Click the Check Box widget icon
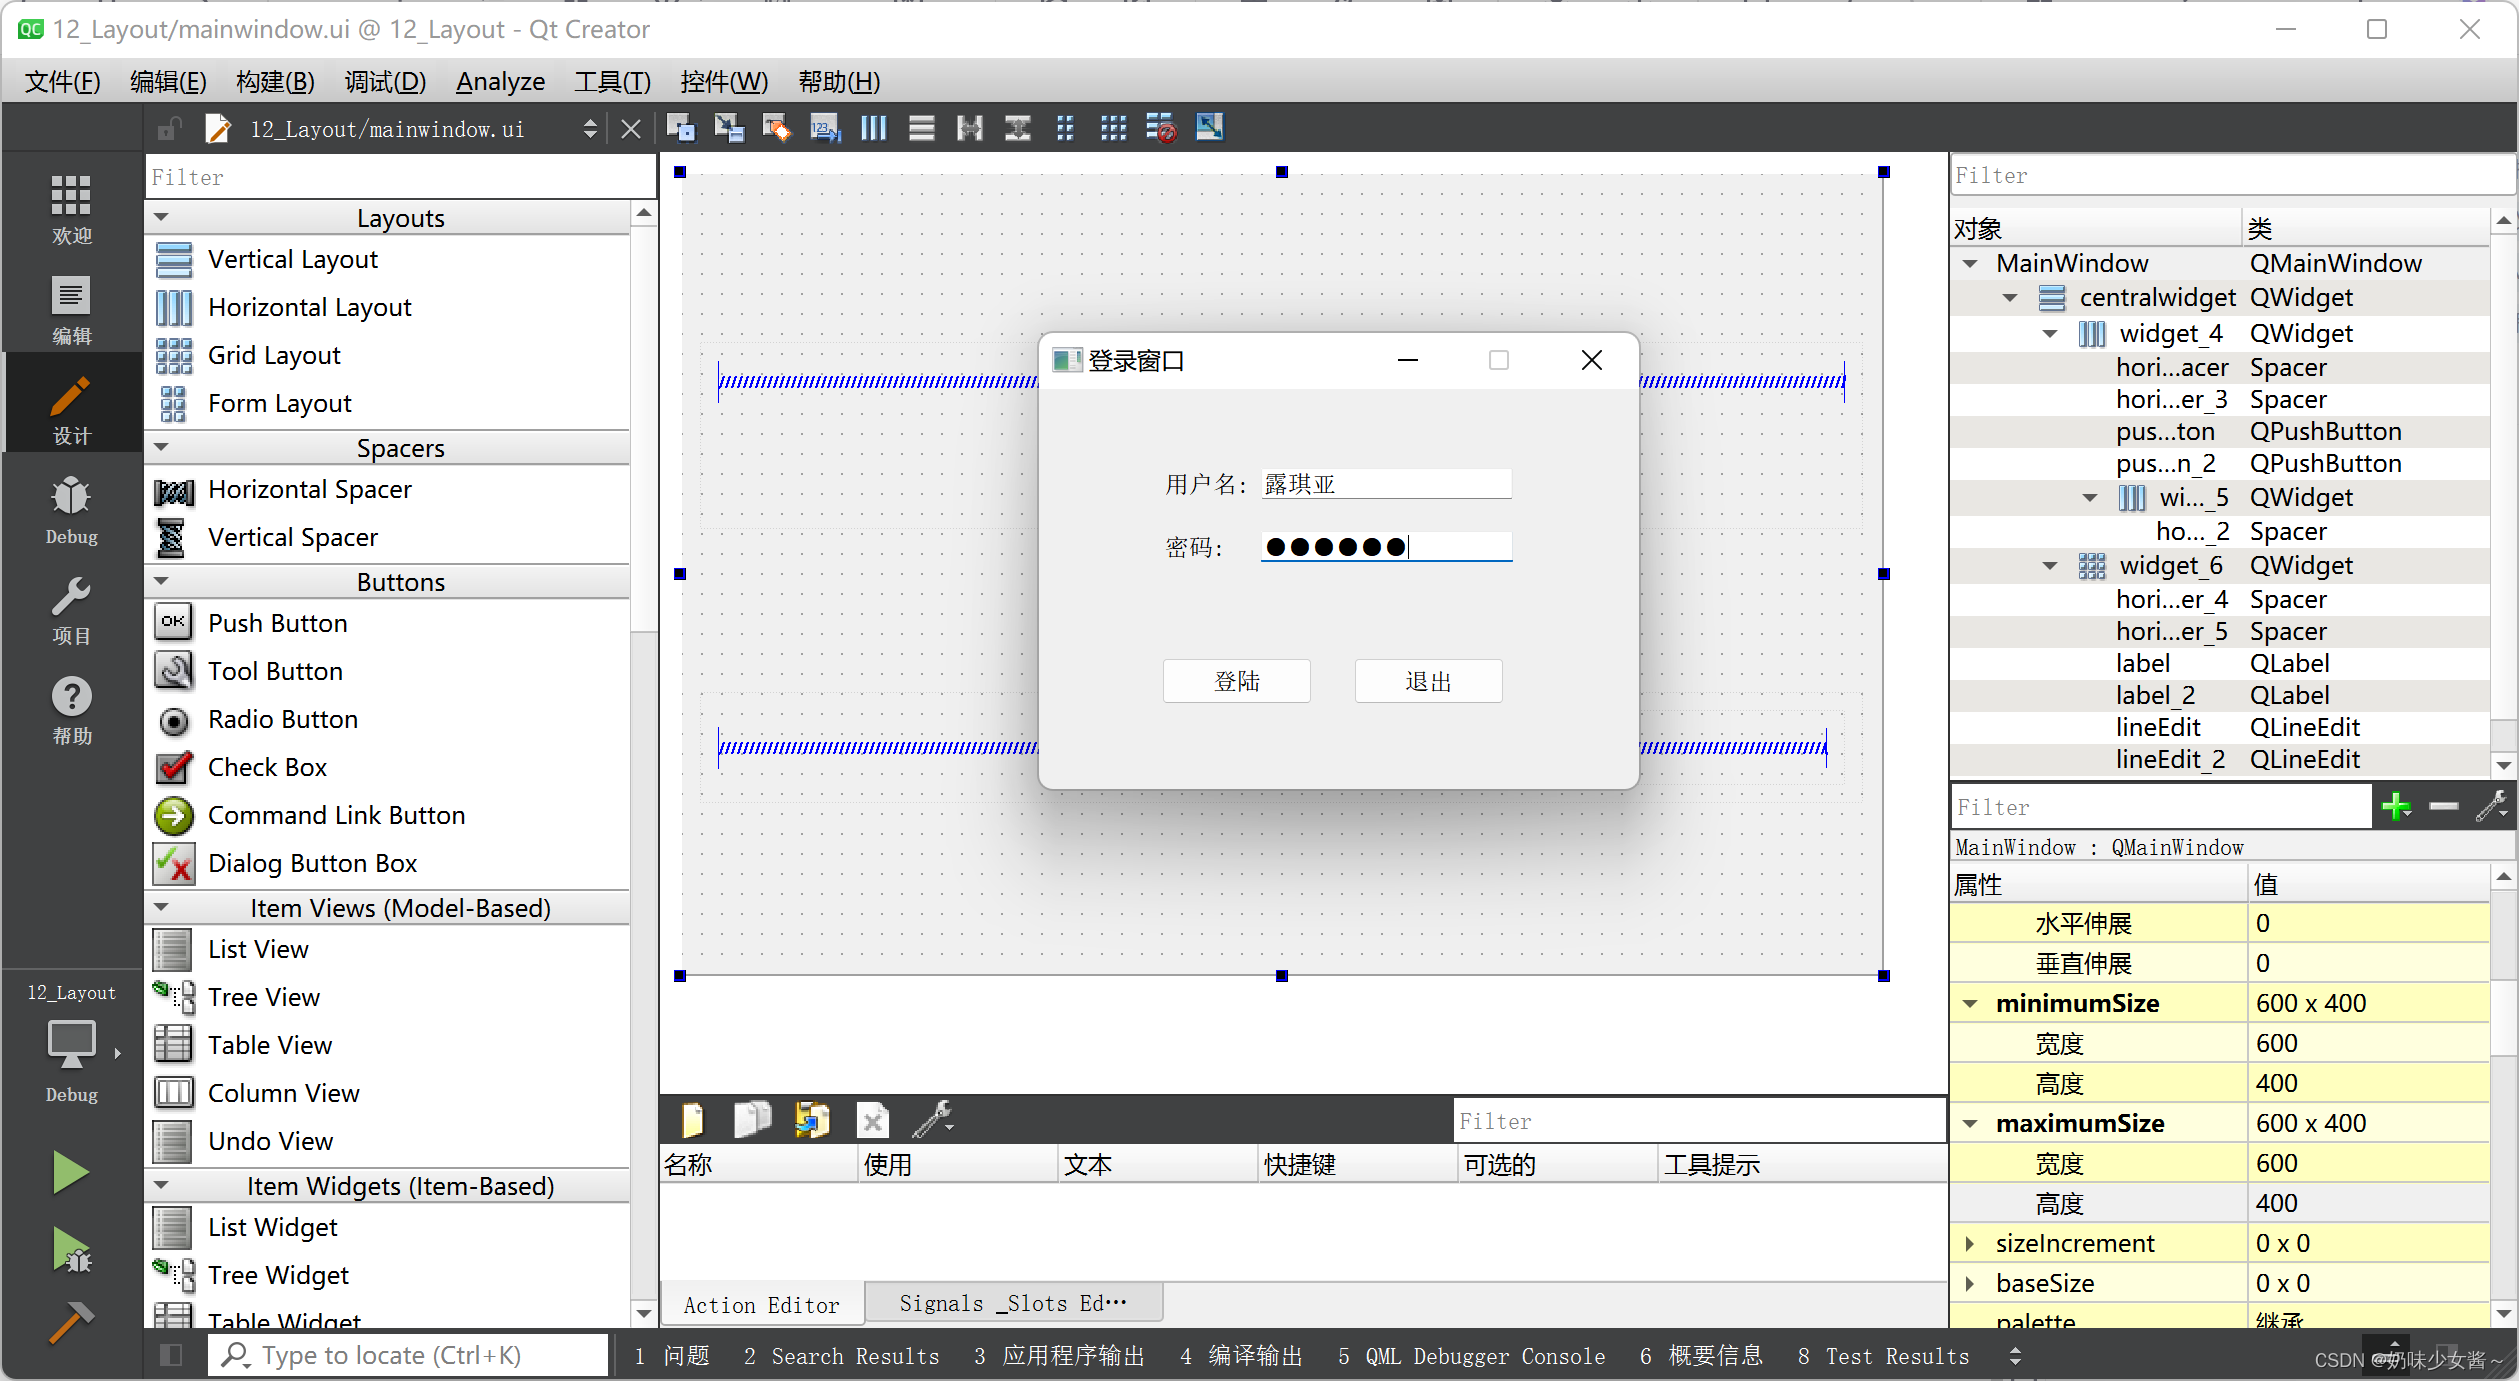Viewport: 2519px width, 1381px height. 175,765
